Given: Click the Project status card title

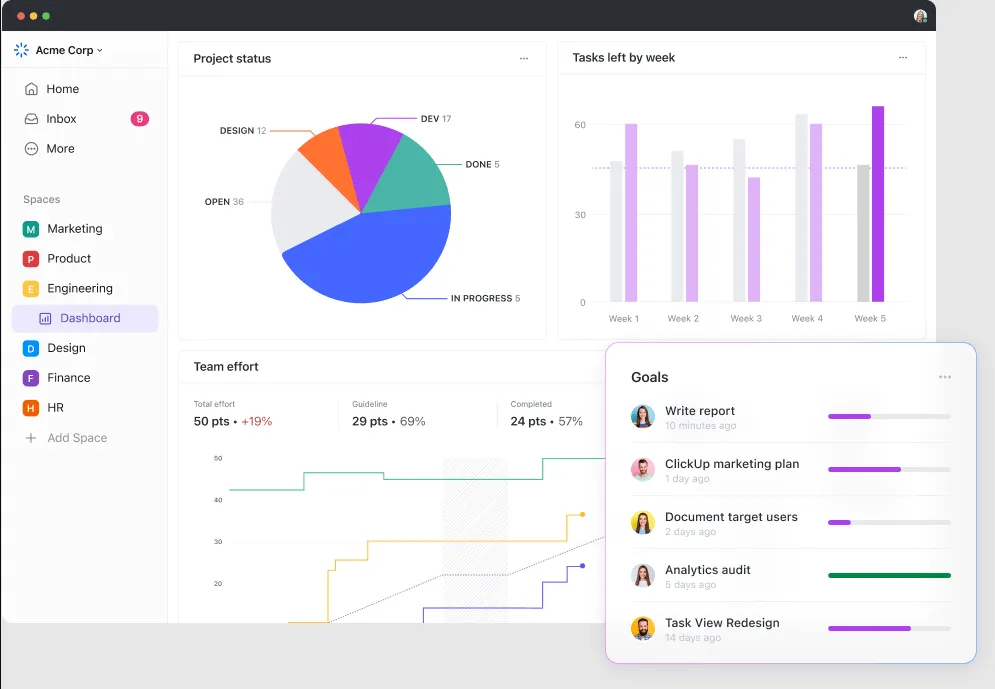Looking at the screenshot, I should (232, 58).
